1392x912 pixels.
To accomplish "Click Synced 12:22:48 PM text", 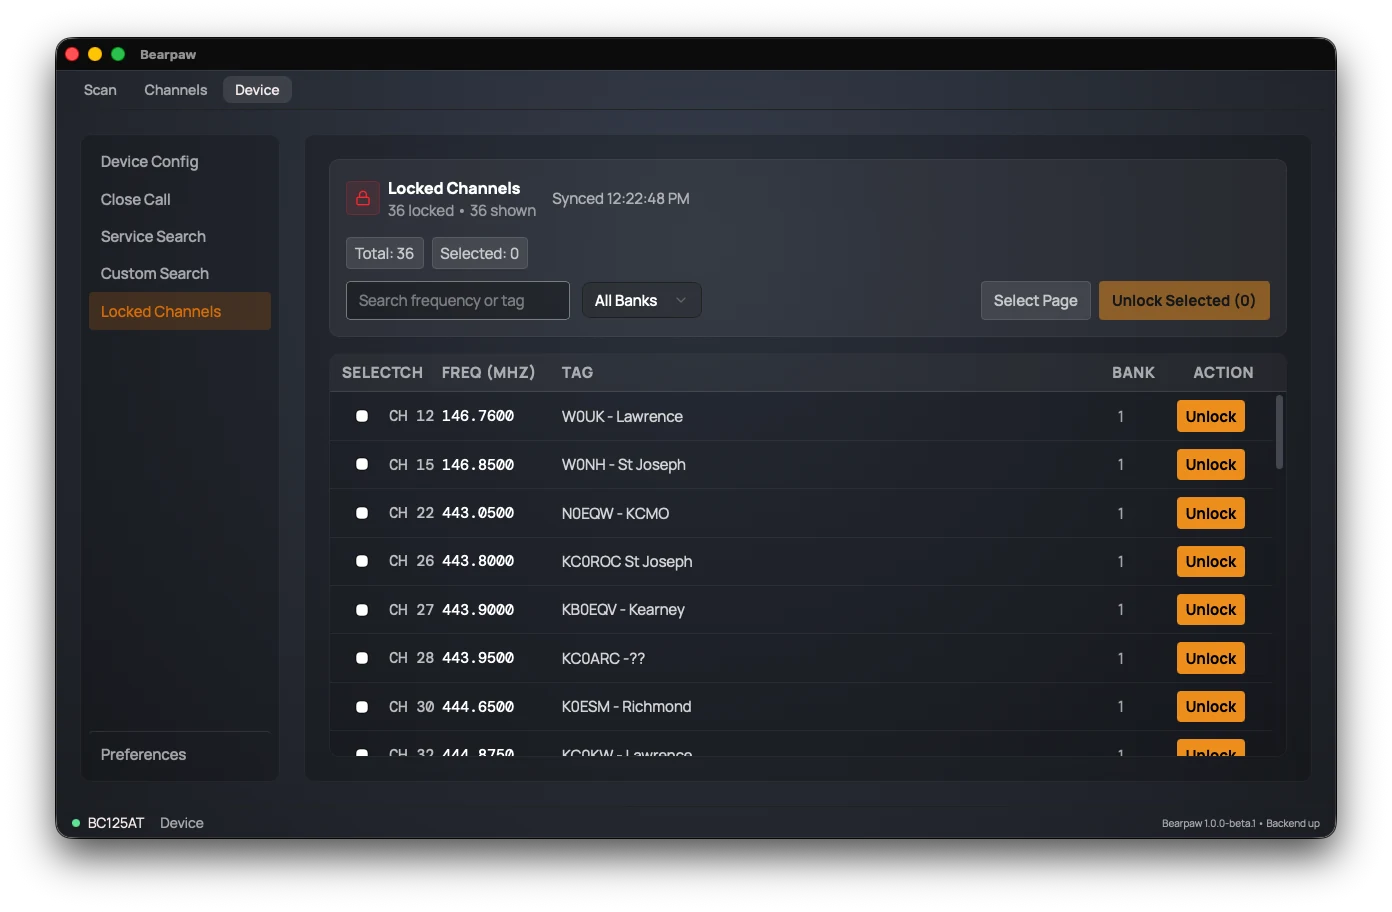I will click(621, 198).
